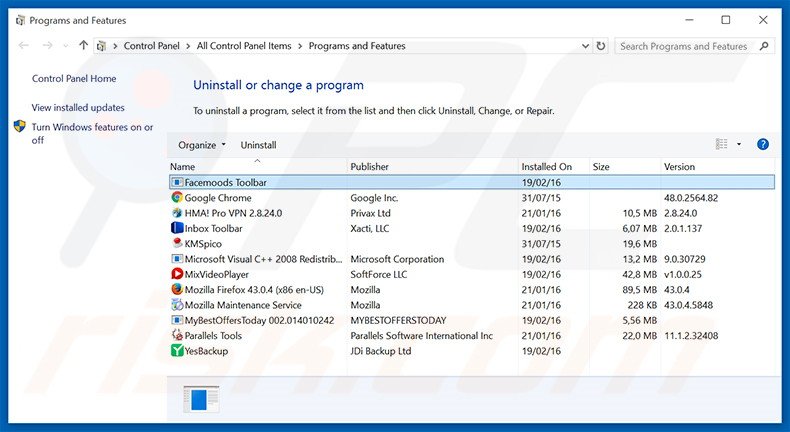The height and width of the screenshot is (432, 790).
Task: Click the KMSpico icon
Action: (177, 243)
